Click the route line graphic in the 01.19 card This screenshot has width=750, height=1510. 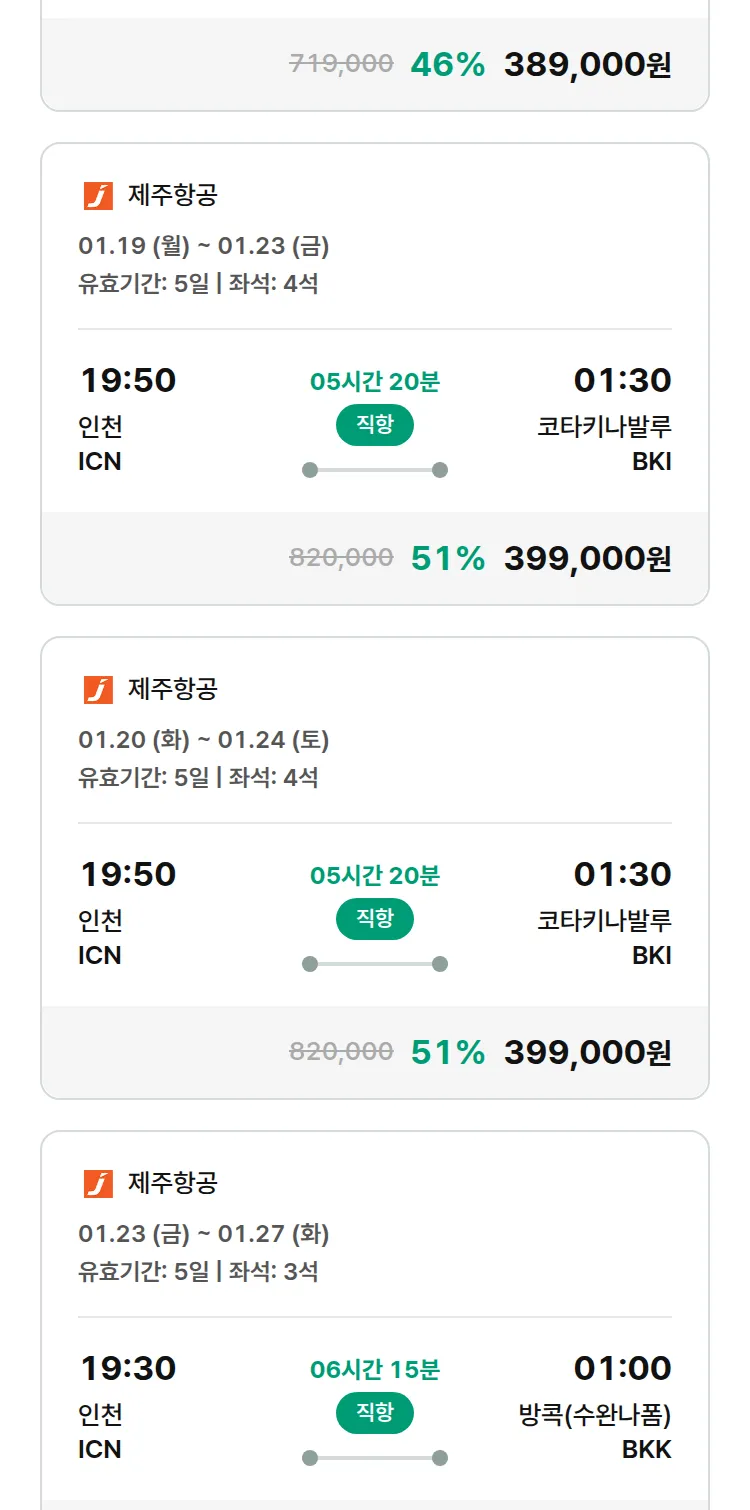[375, 470]
